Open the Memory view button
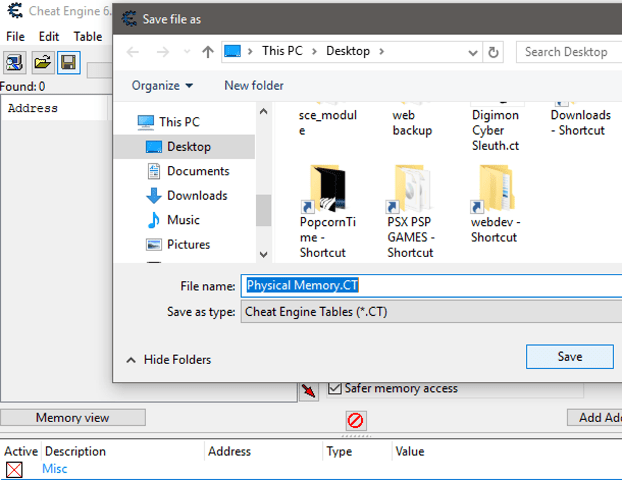This screenshot has width=622, height=480. (73, 418)
